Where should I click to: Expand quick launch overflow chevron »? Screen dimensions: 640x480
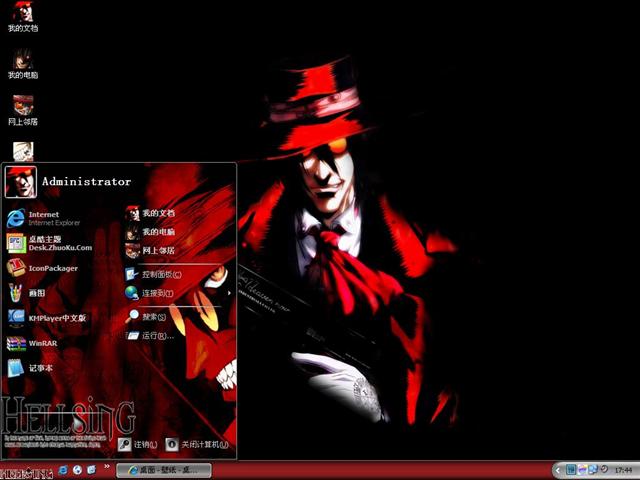pos(107,467)
